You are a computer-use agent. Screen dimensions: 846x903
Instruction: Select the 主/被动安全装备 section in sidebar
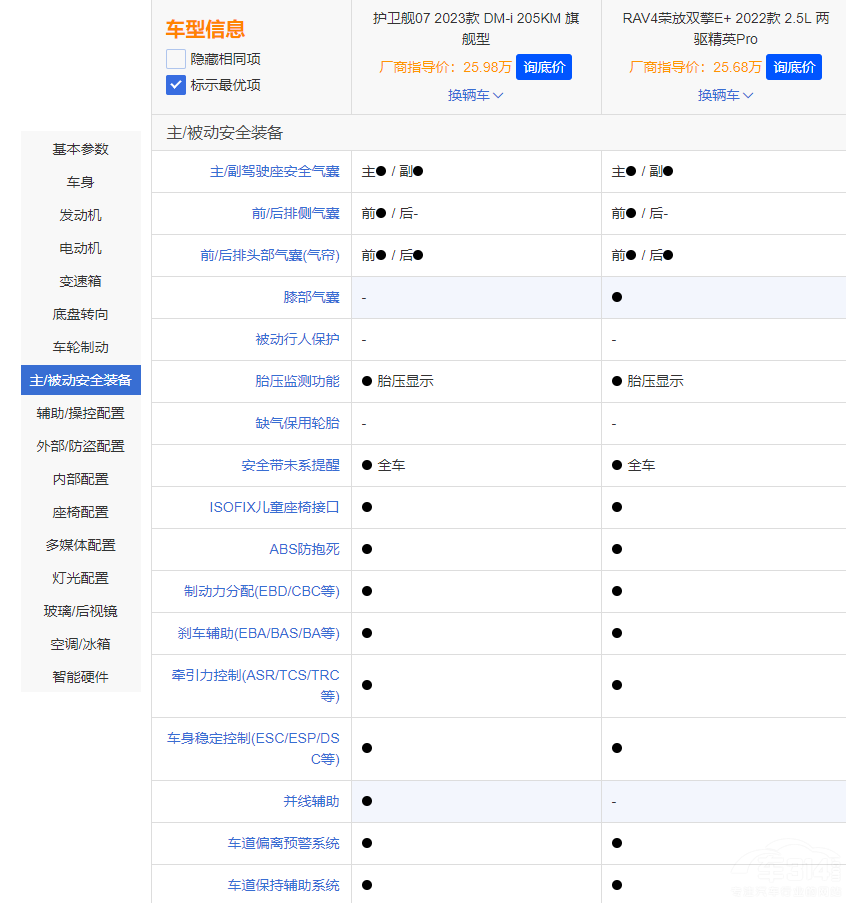(80, 380)
